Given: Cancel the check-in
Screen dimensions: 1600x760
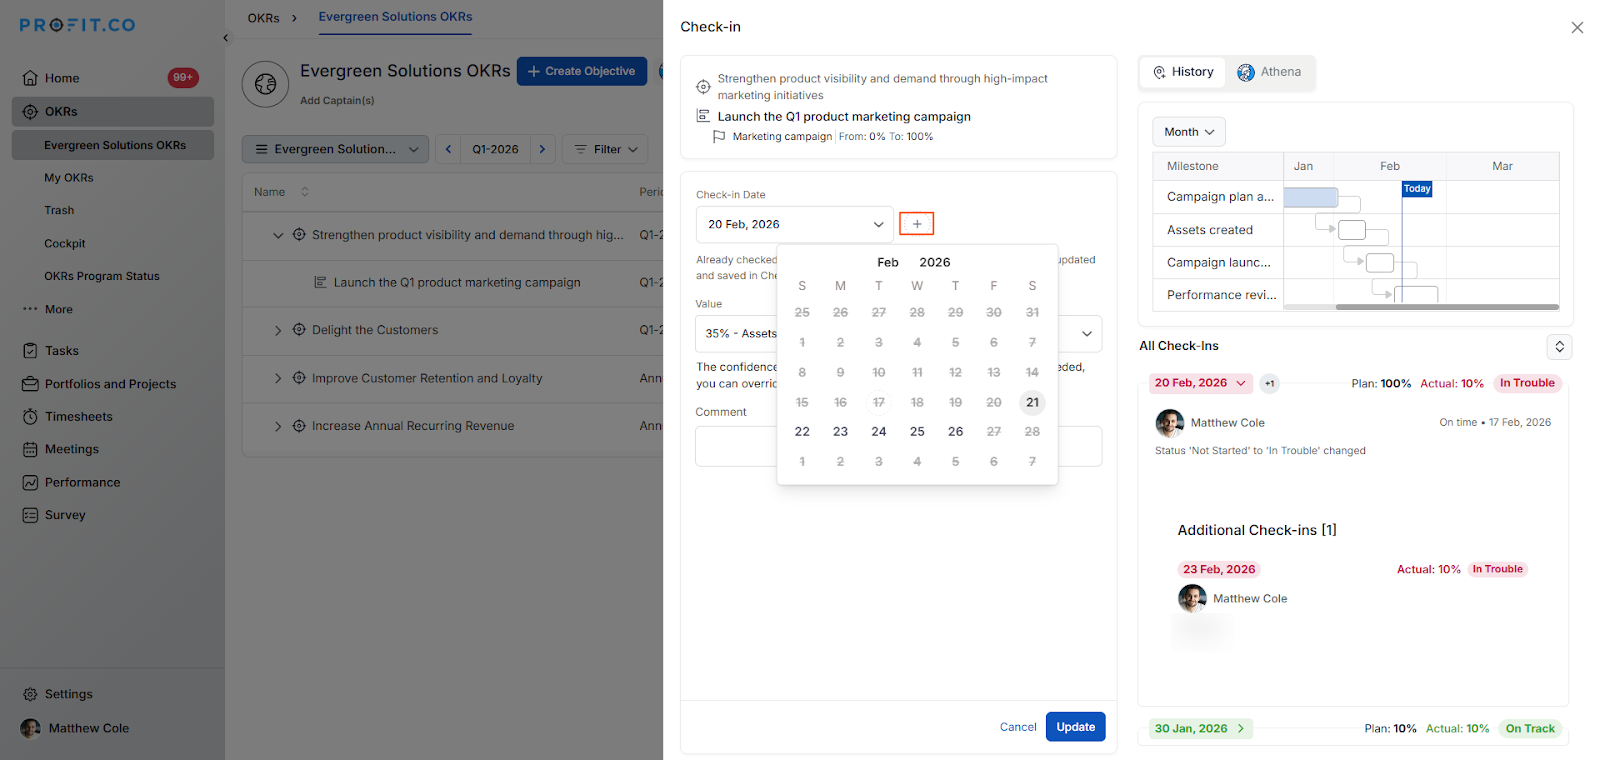Looking at the screenshot, I should click(1018, 727).
